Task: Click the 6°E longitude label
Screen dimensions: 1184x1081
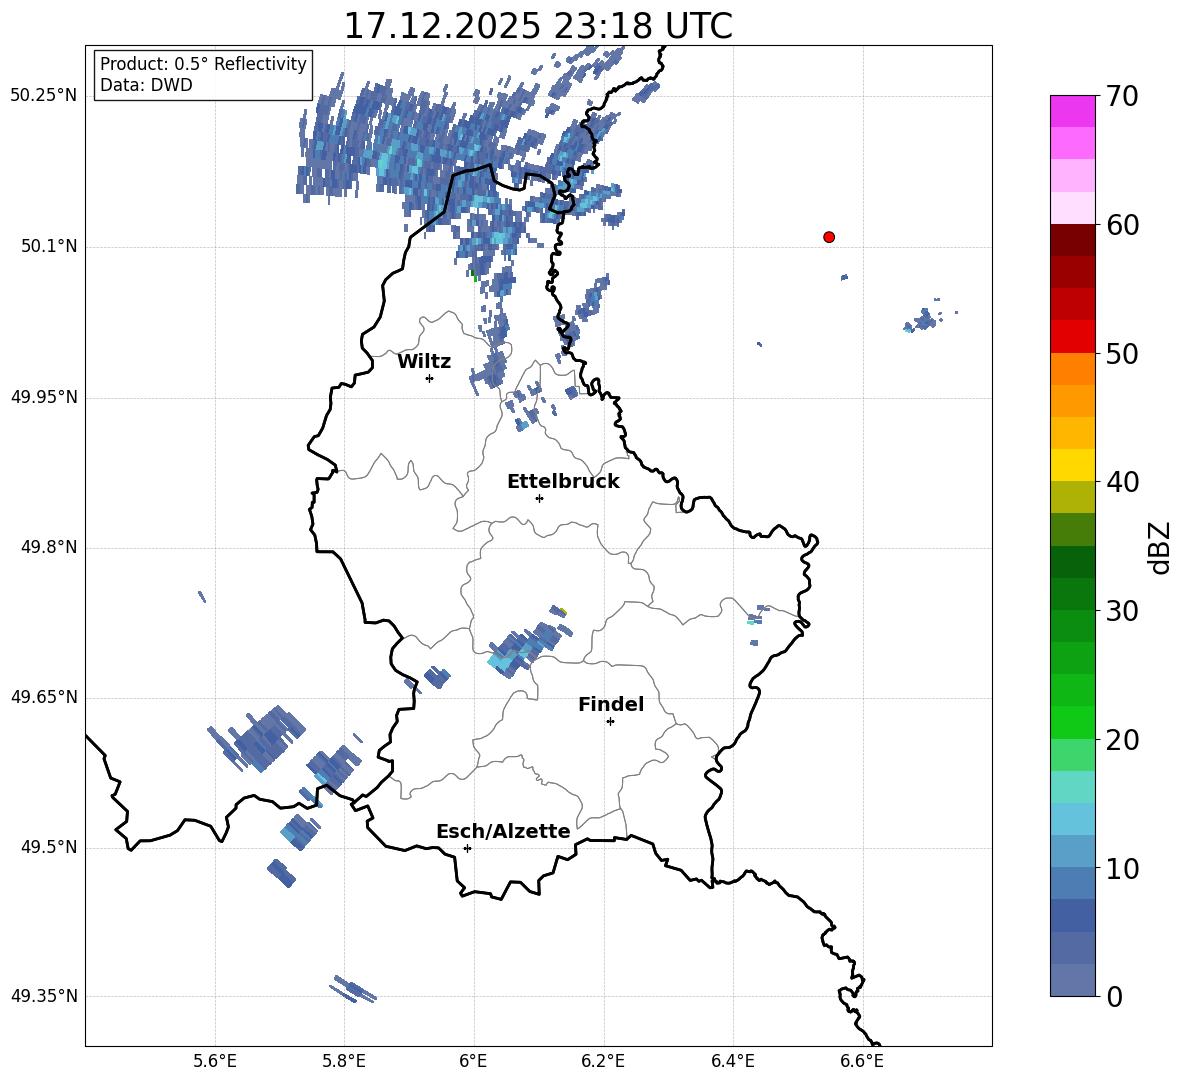Action: coord(473,1061)
